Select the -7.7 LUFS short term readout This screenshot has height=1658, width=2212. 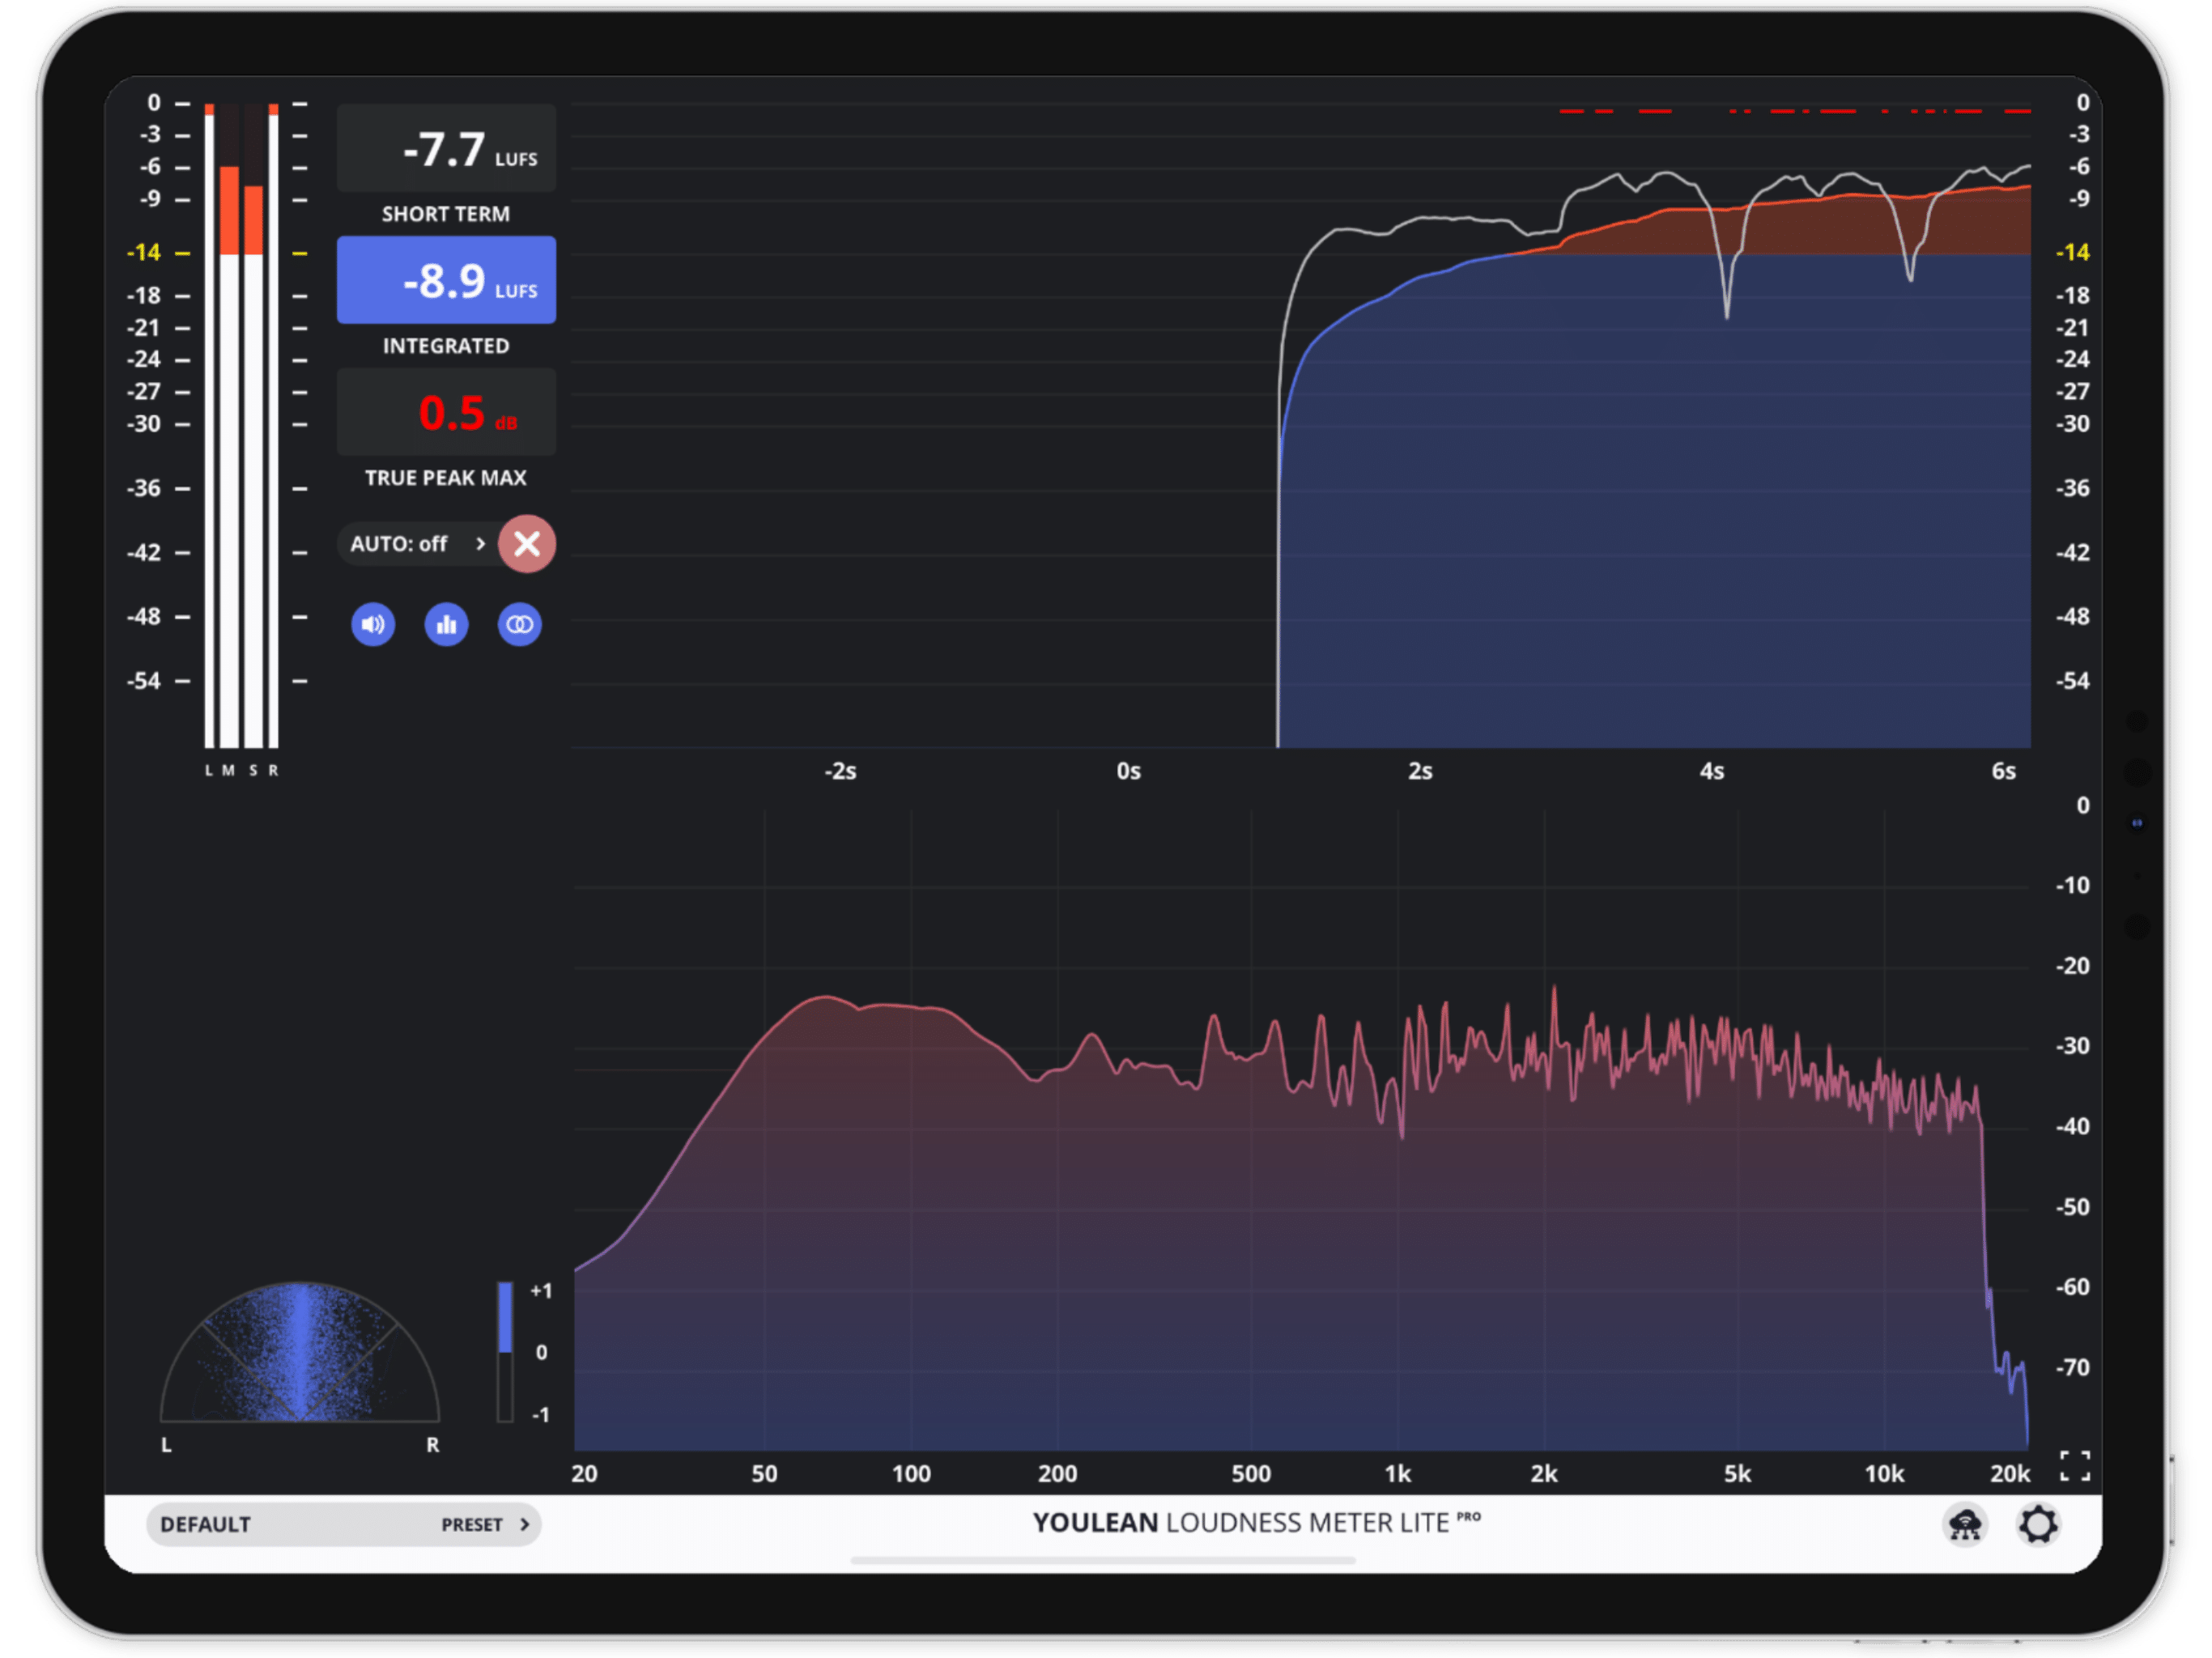click(x=446, y=148)
